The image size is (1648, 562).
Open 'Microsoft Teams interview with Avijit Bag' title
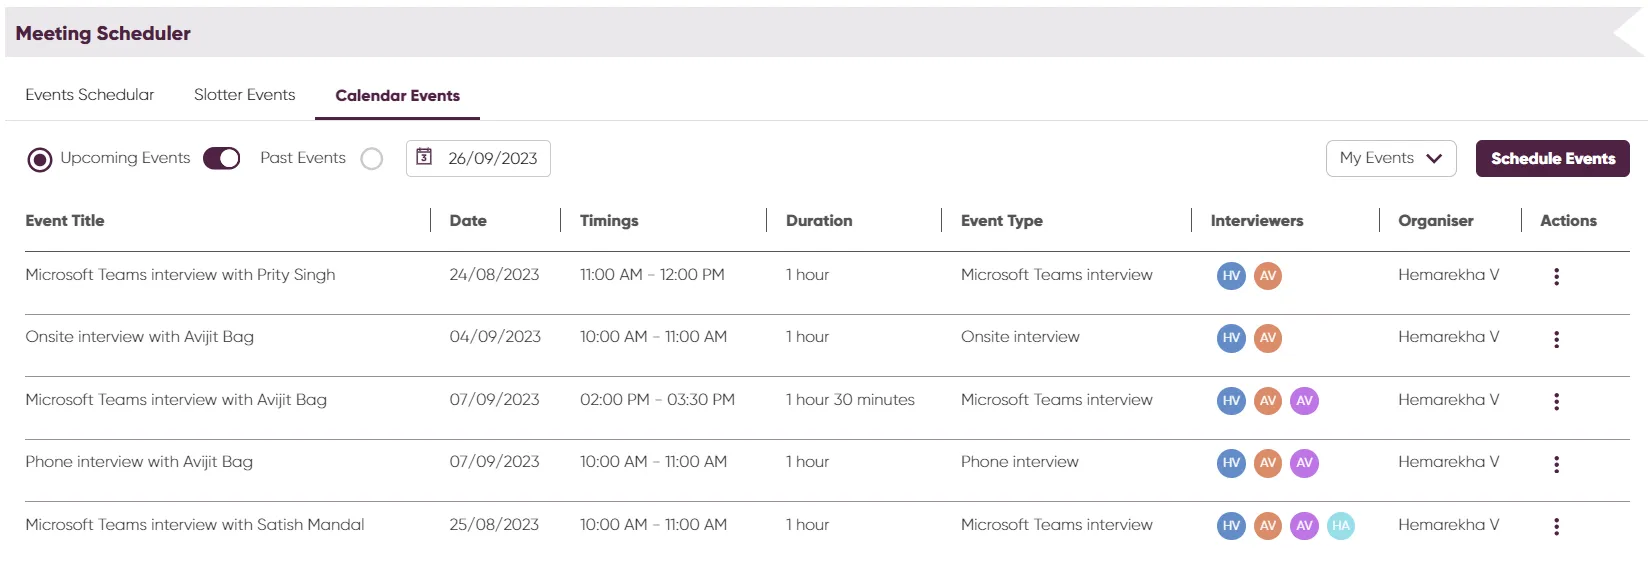176,400
